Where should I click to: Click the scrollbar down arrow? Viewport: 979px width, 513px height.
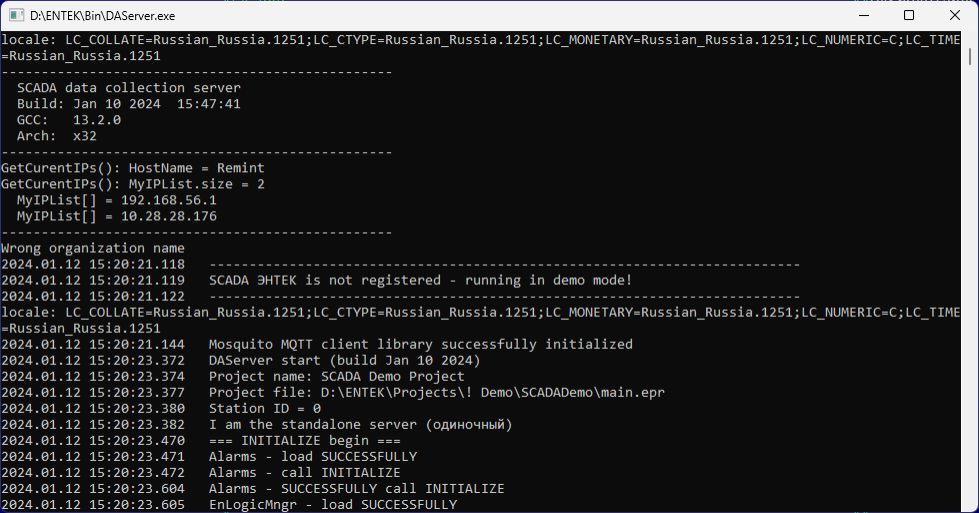pos(969,504)
